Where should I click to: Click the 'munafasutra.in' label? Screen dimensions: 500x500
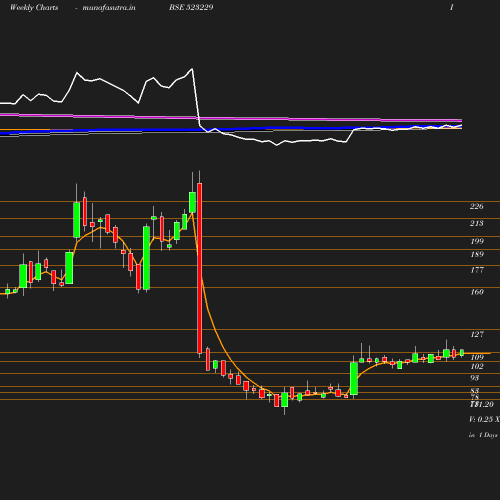[109, 7]
